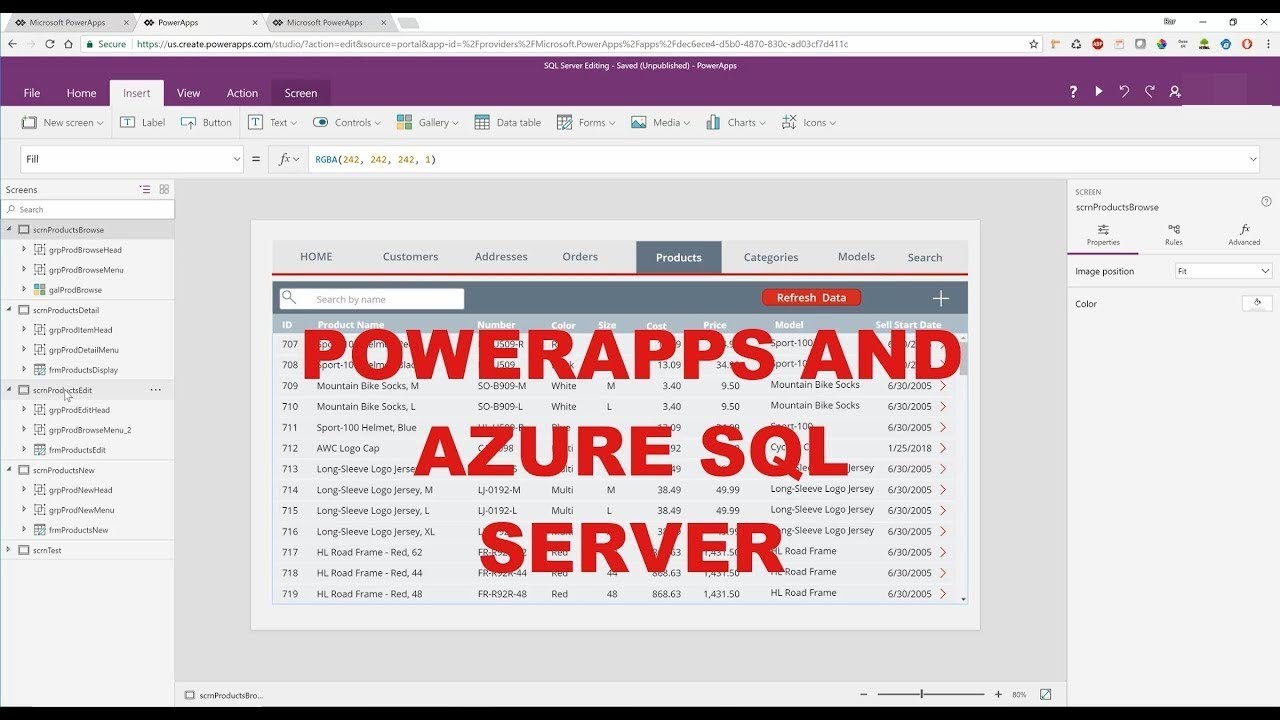Image resolution: width=1280 pixels, height=720 pixels.
Task: Click the help question mark icon
Action: (1073, 91)
